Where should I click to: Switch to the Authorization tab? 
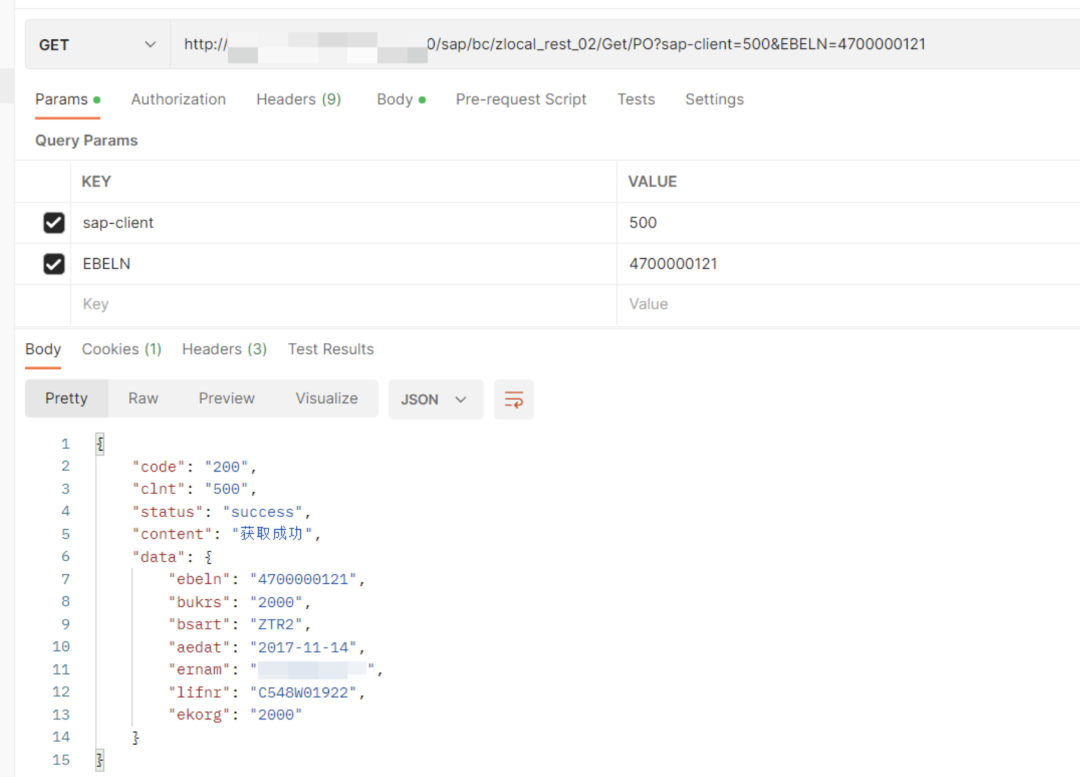pos(178,99)
